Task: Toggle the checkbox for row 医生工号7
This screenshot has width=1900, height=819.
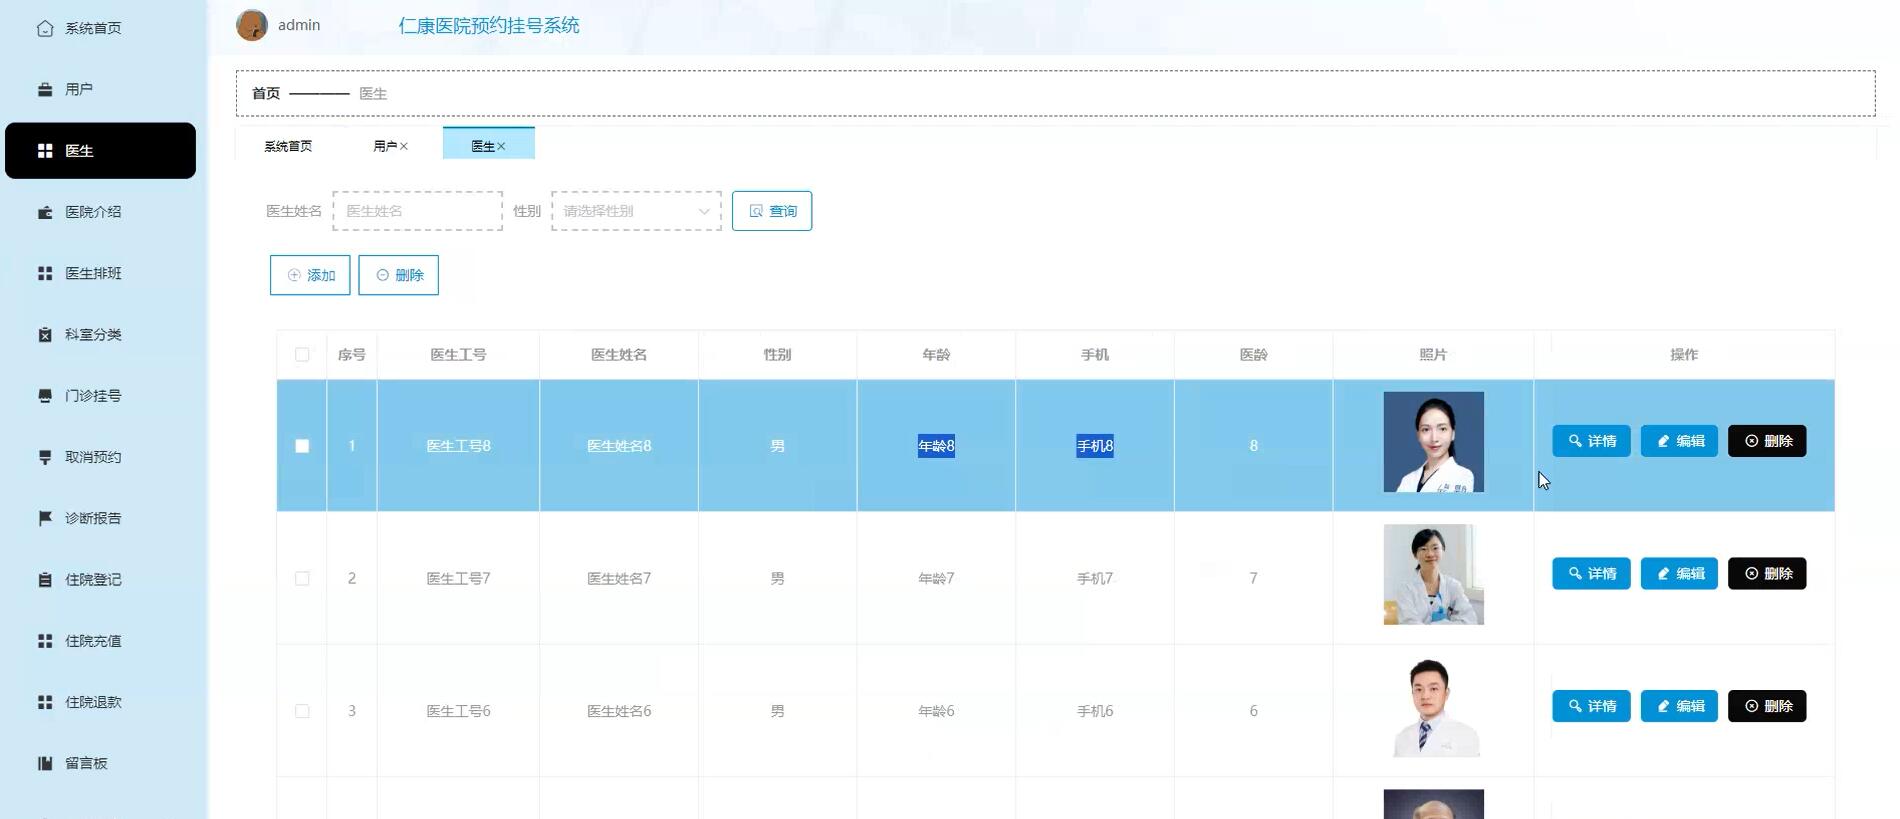Action: [302, 578]
